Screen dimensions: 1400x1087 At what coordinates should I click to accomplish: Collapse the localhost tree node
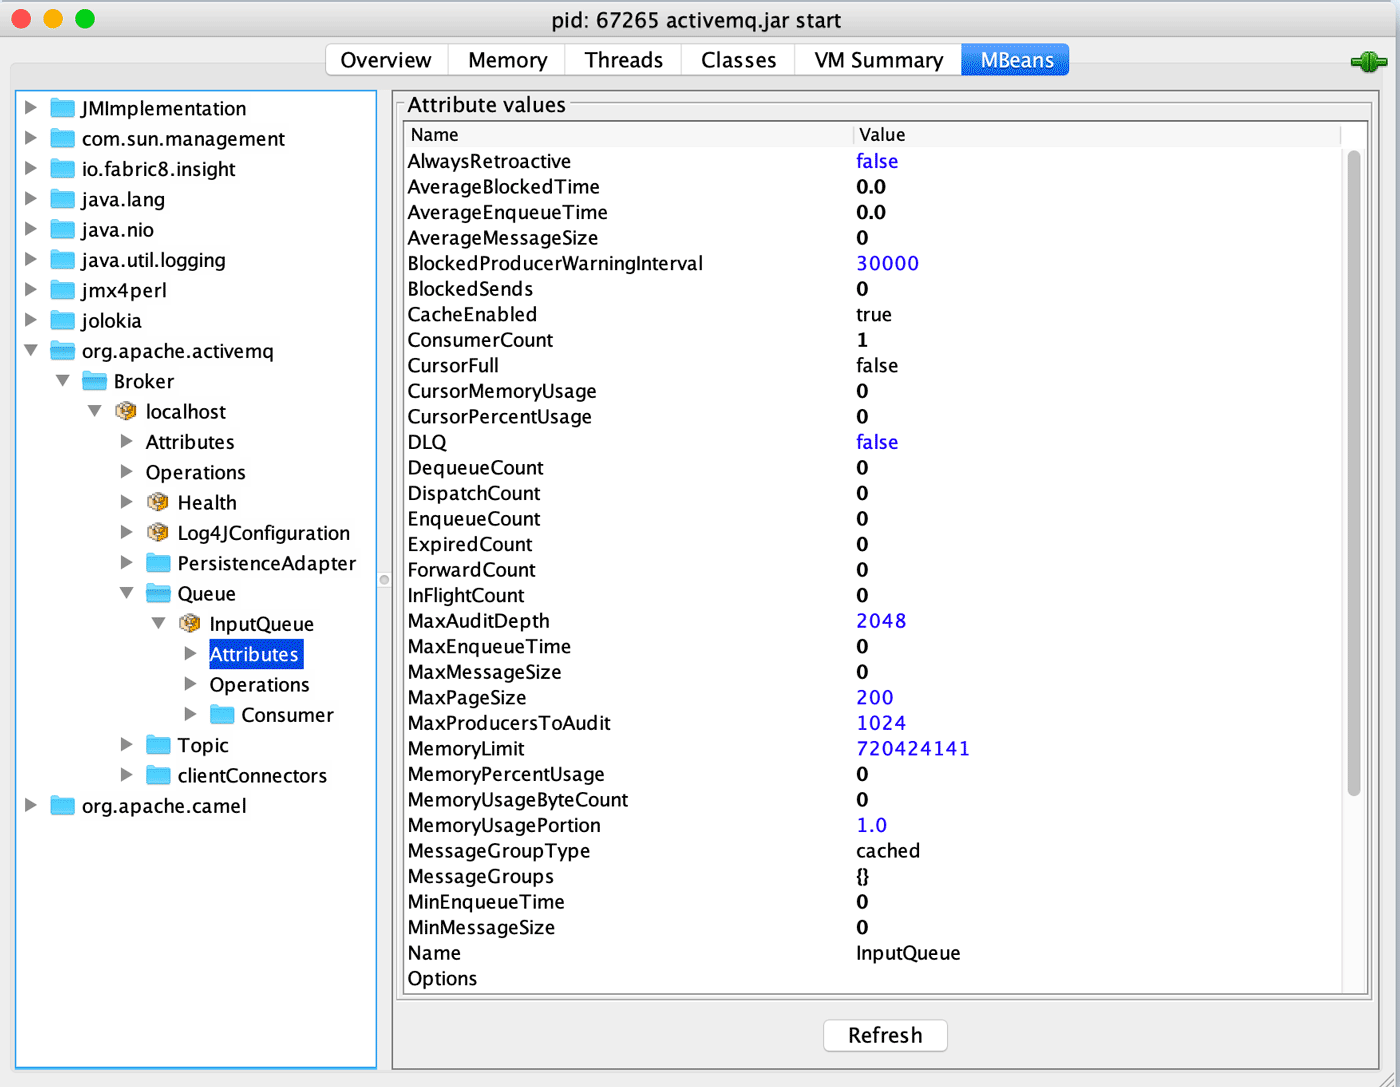pyautogui.click(x=95, y=411)
